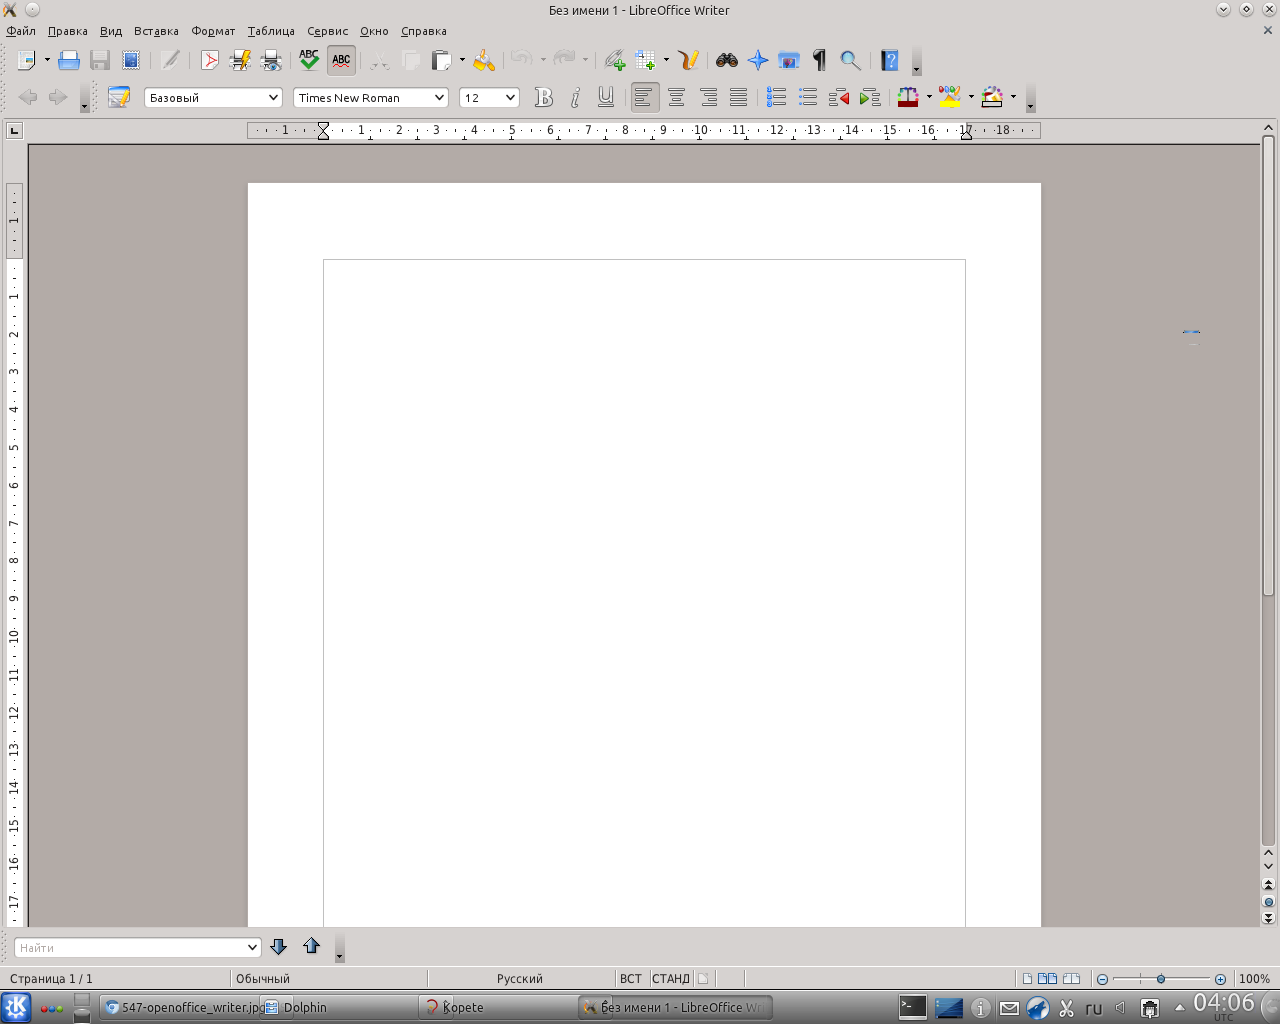Click the Edit File pencil icon
The width and height of the screenshot is (1280, 1024).
[x=170, y=60]
